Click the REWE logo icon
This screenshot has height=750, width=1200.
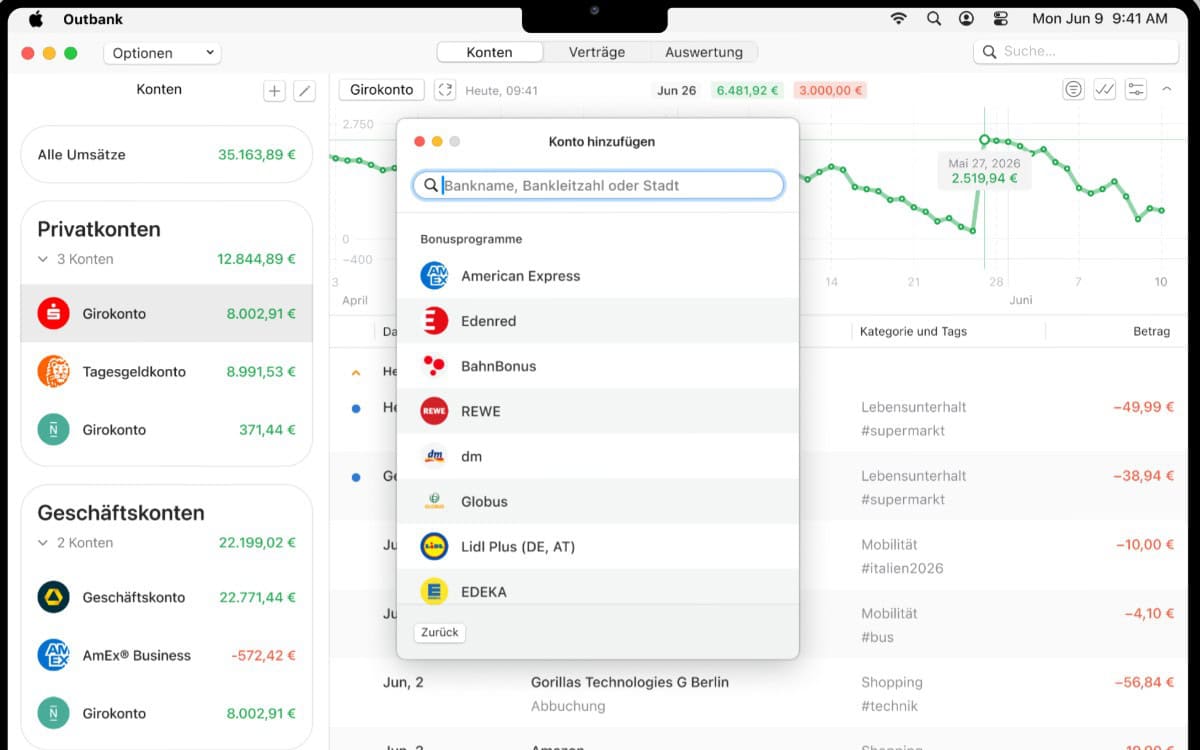tap(434, 411)
